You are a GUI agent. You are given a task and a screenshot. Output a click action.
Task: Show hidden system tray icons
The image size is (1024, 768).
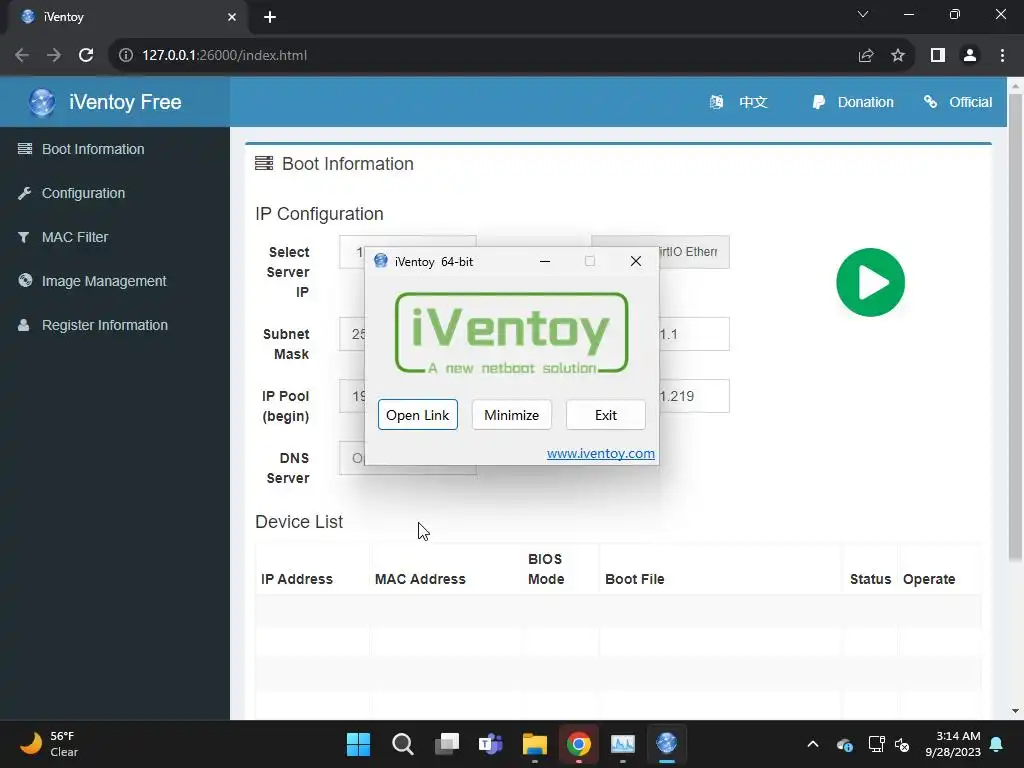(x=812, y=744)
